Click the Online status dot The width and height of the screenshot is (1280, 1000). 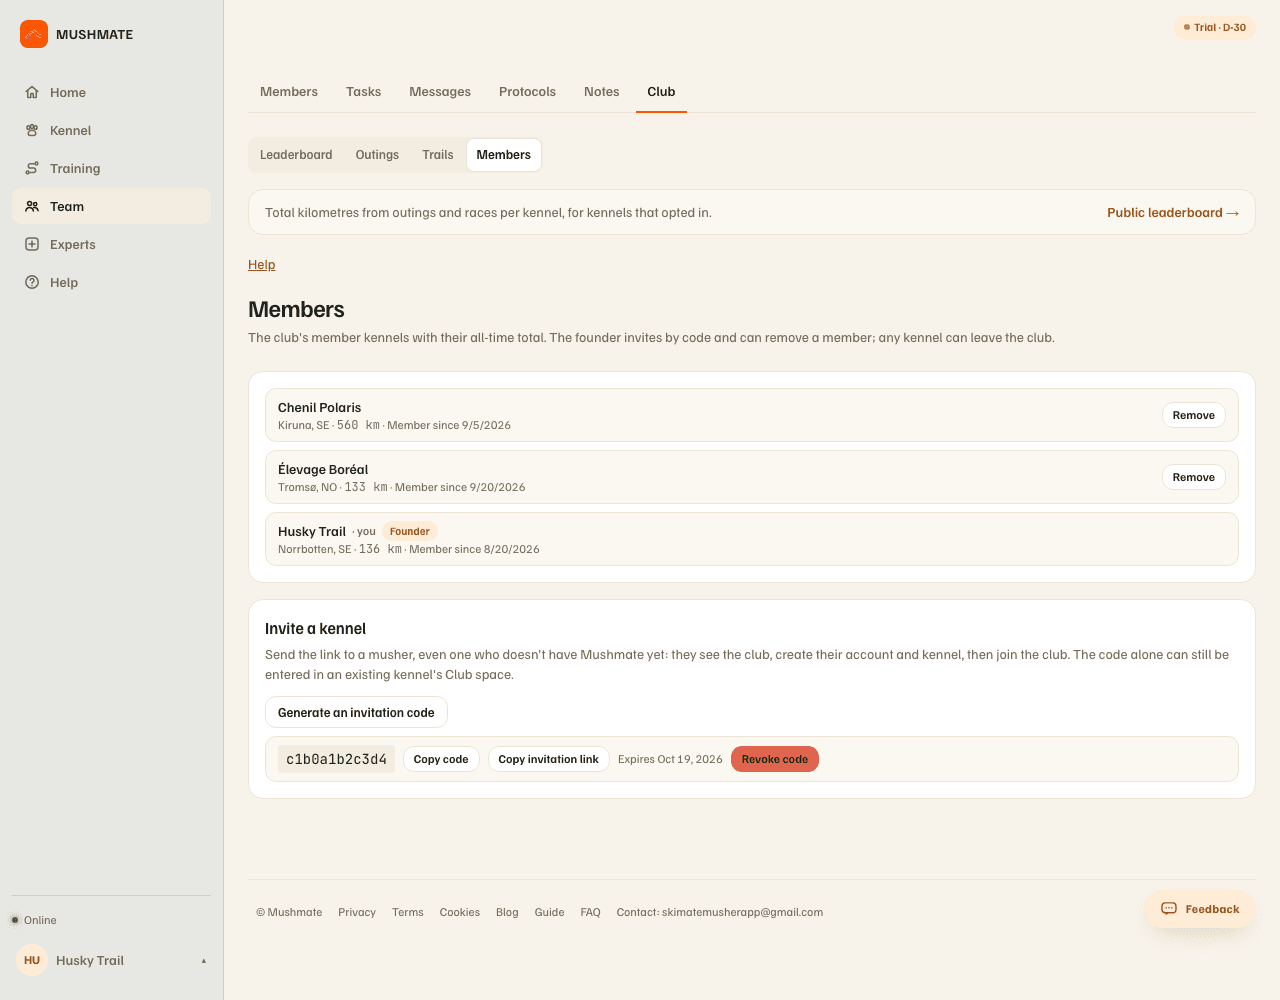15,920
